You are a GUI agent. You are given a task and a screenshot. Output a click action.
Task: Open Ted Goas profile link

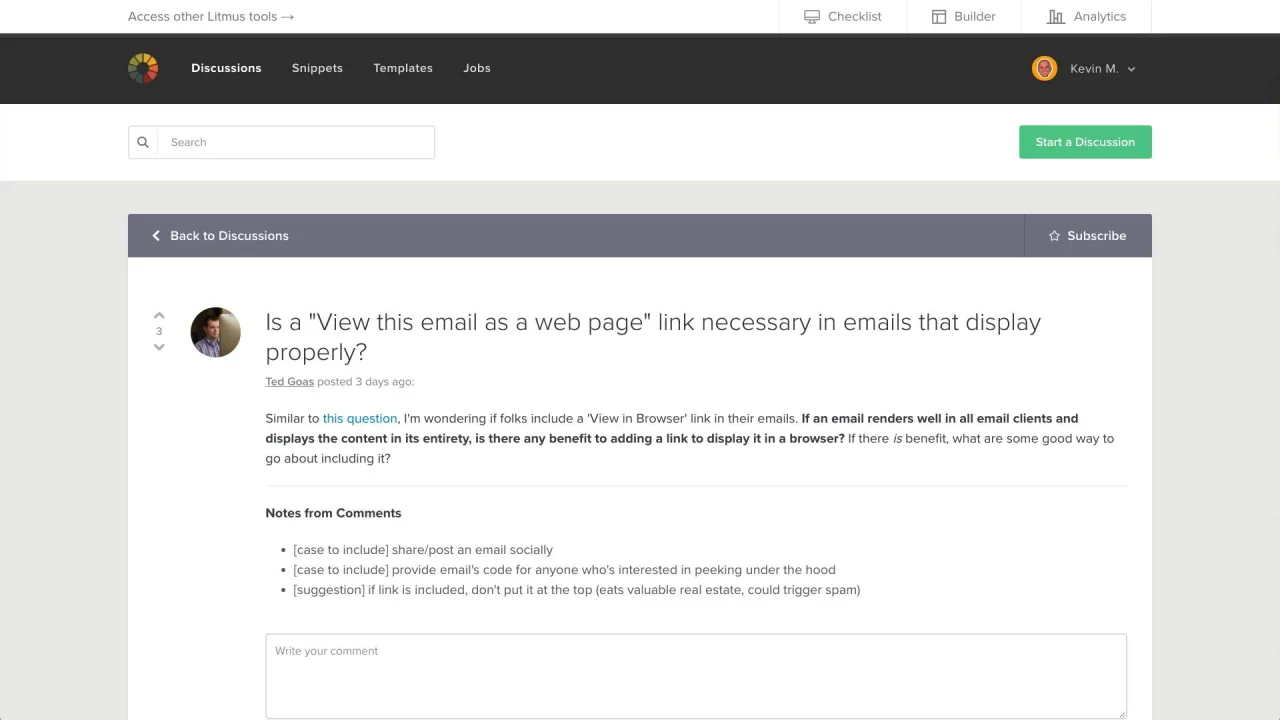289,381
